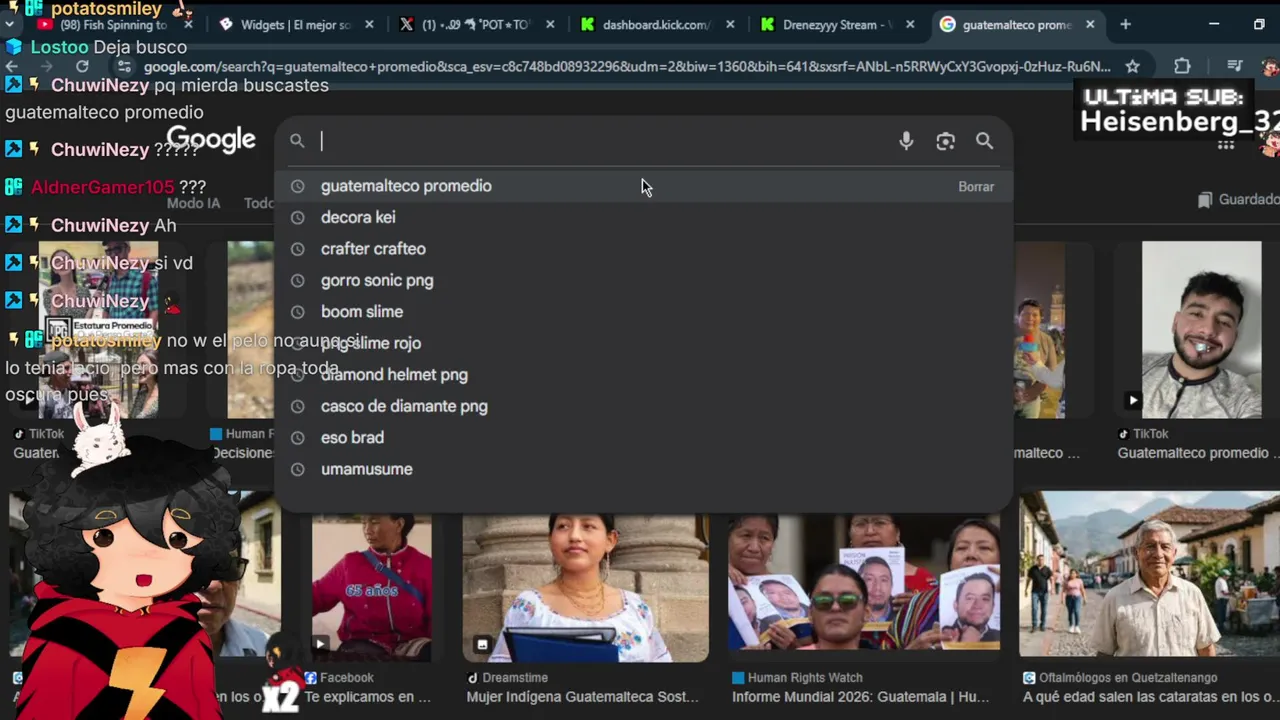Click the address bar URL

point(625,66)
